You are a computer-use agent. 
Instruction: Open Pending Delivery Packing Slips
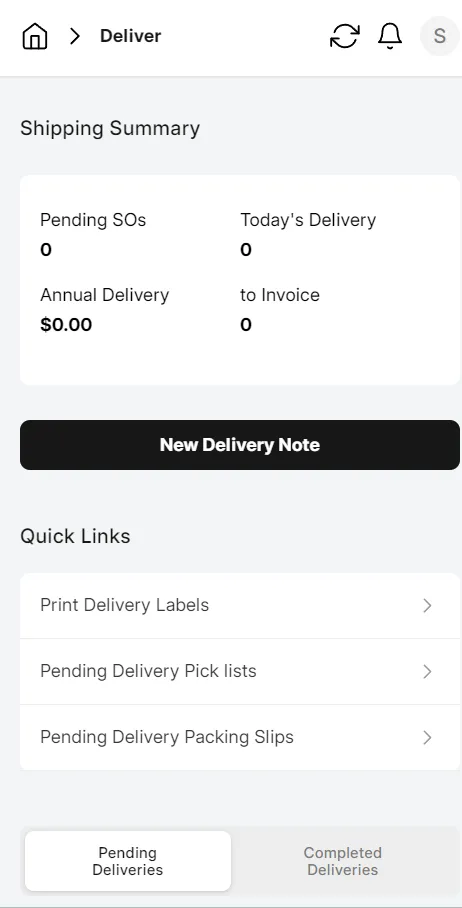pos(240,737)
